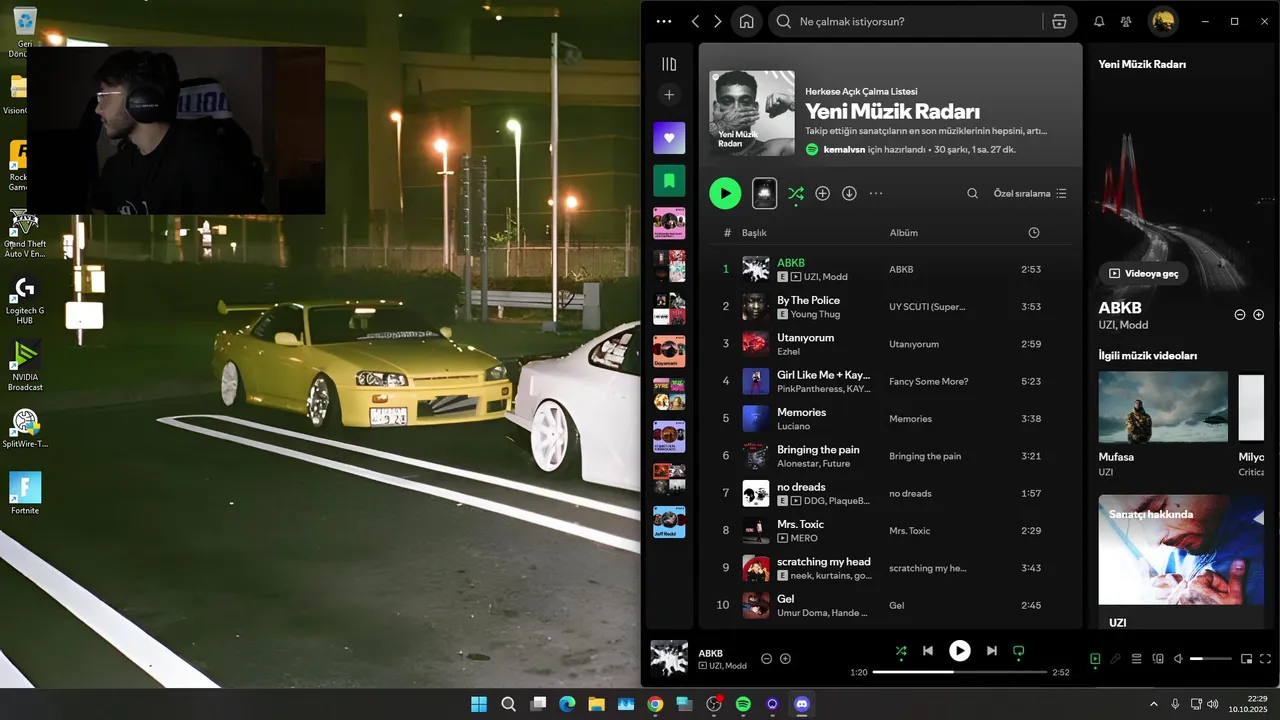1280x720 pixels.
Task: Click the plus icon beside ABKB in the right panel
Action: 1258,314
